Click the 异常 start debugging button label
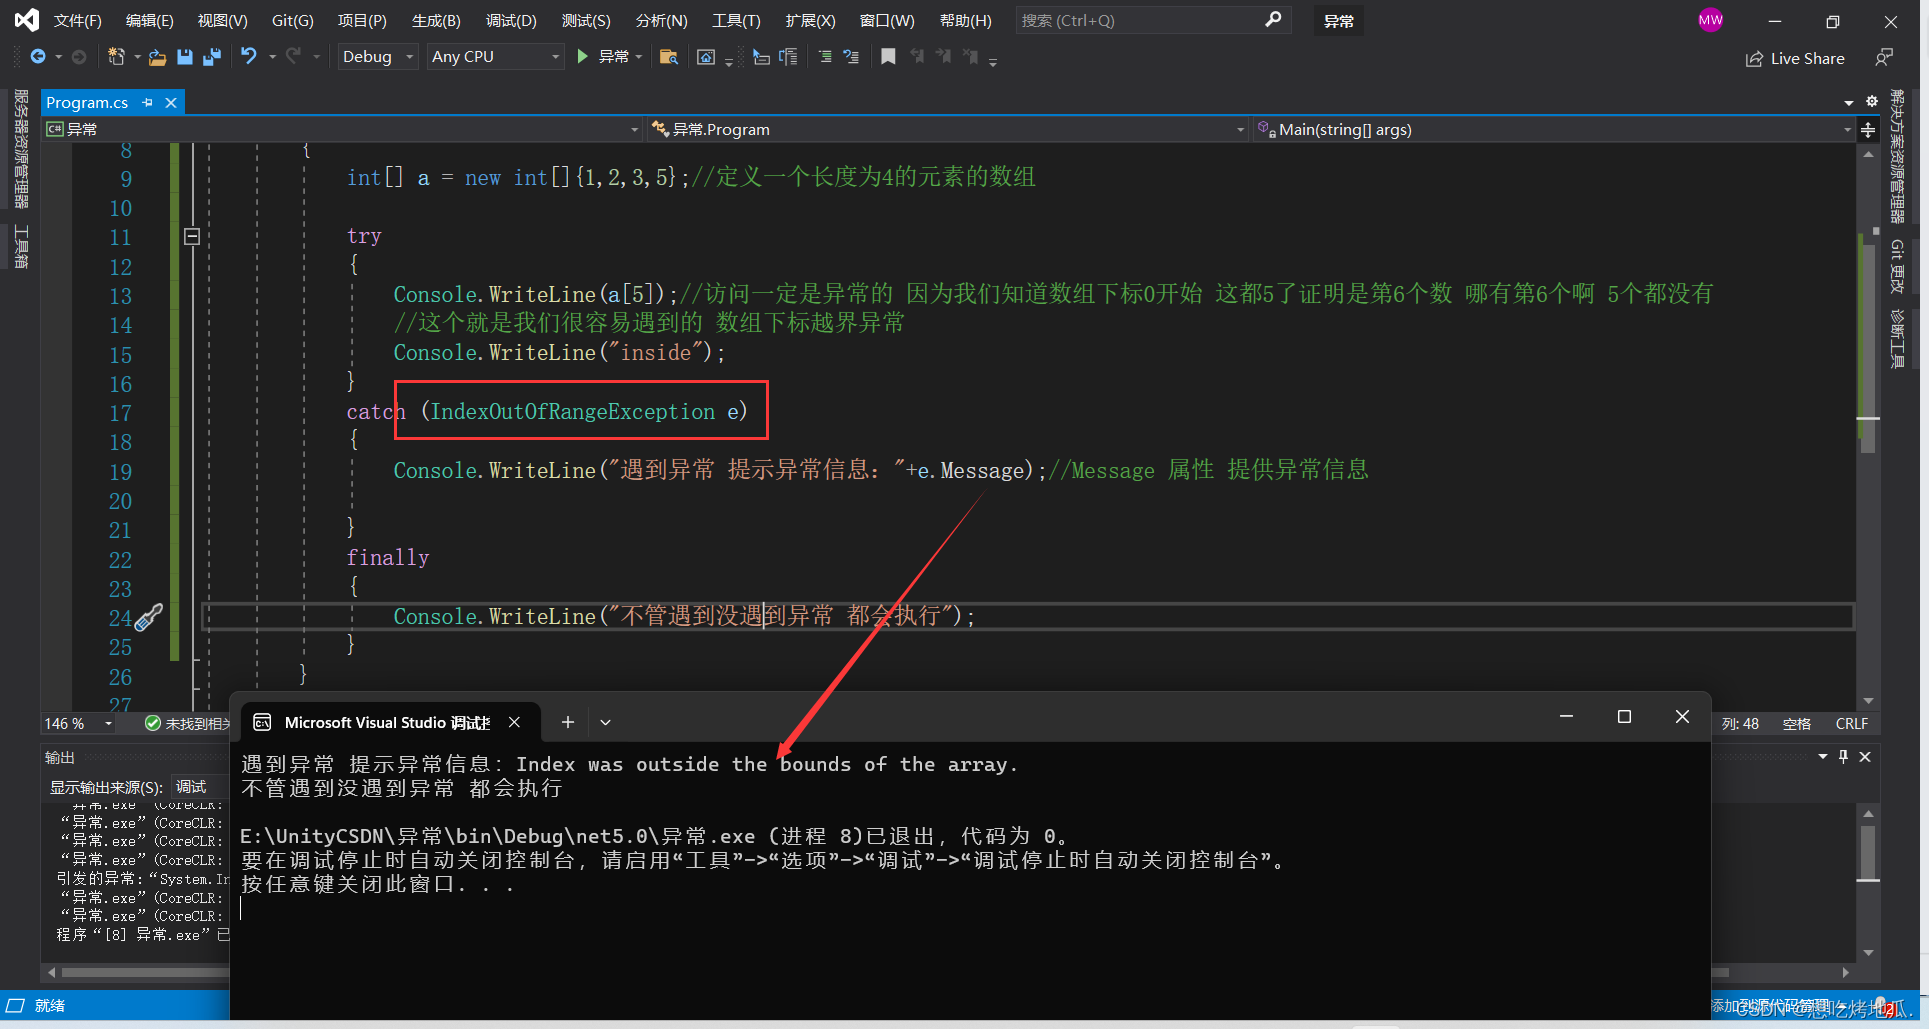Viewport: 1929px width, 1029px height. click(x=613, y=57)
